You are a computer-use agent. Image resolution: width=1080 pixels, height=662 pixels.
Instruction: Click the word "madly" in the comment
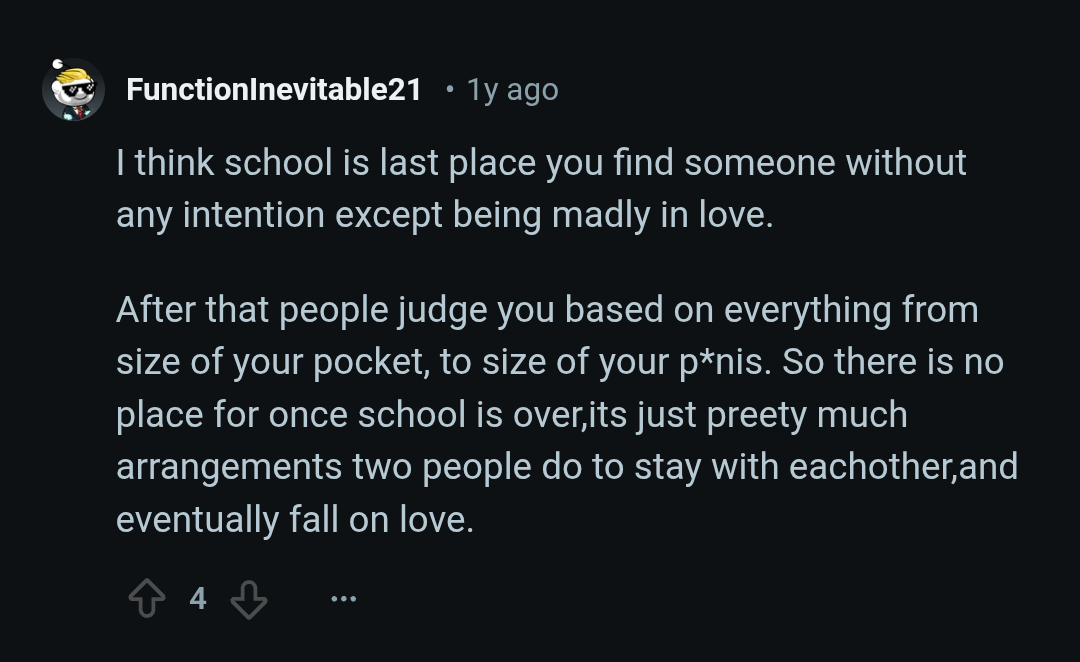point(598,215)
